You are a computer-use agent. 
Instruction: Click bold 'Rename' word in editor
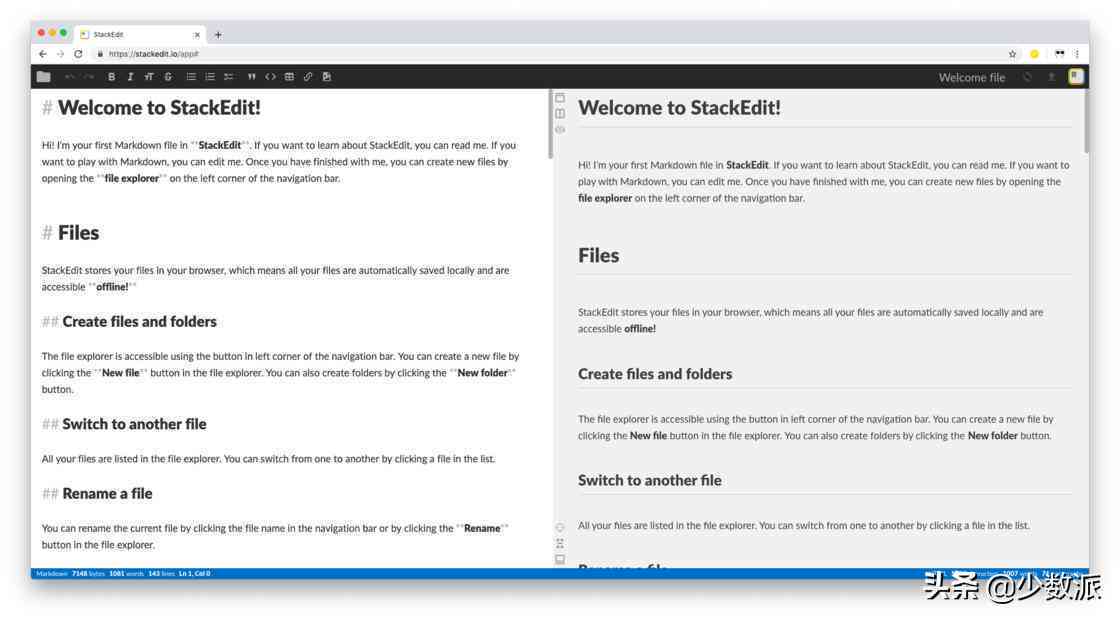click(482, 529)
